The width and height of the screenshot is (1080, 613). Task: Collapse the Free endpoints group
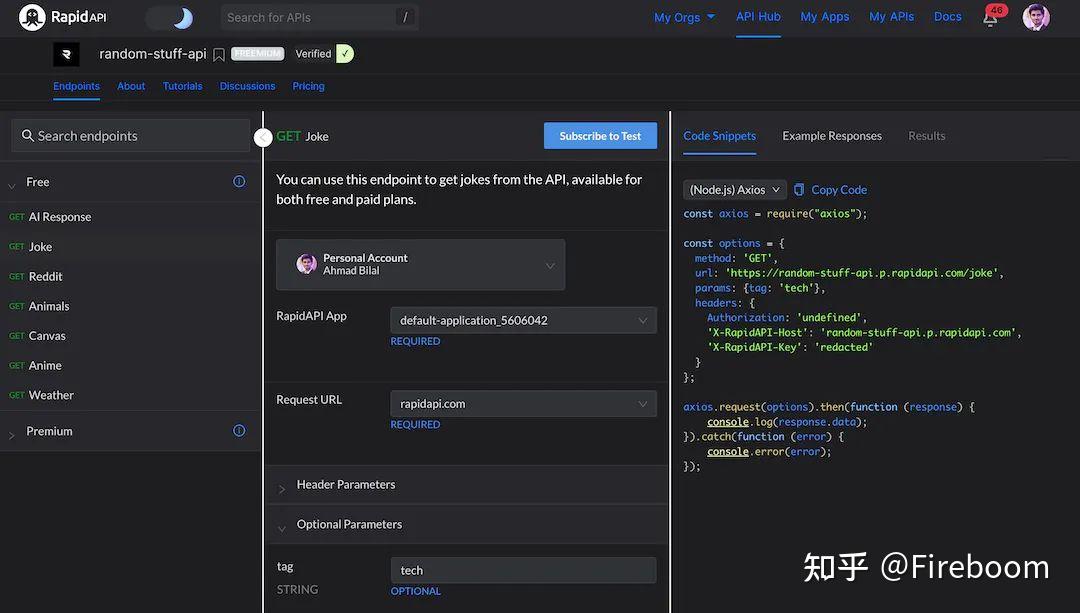click(12, 185)
